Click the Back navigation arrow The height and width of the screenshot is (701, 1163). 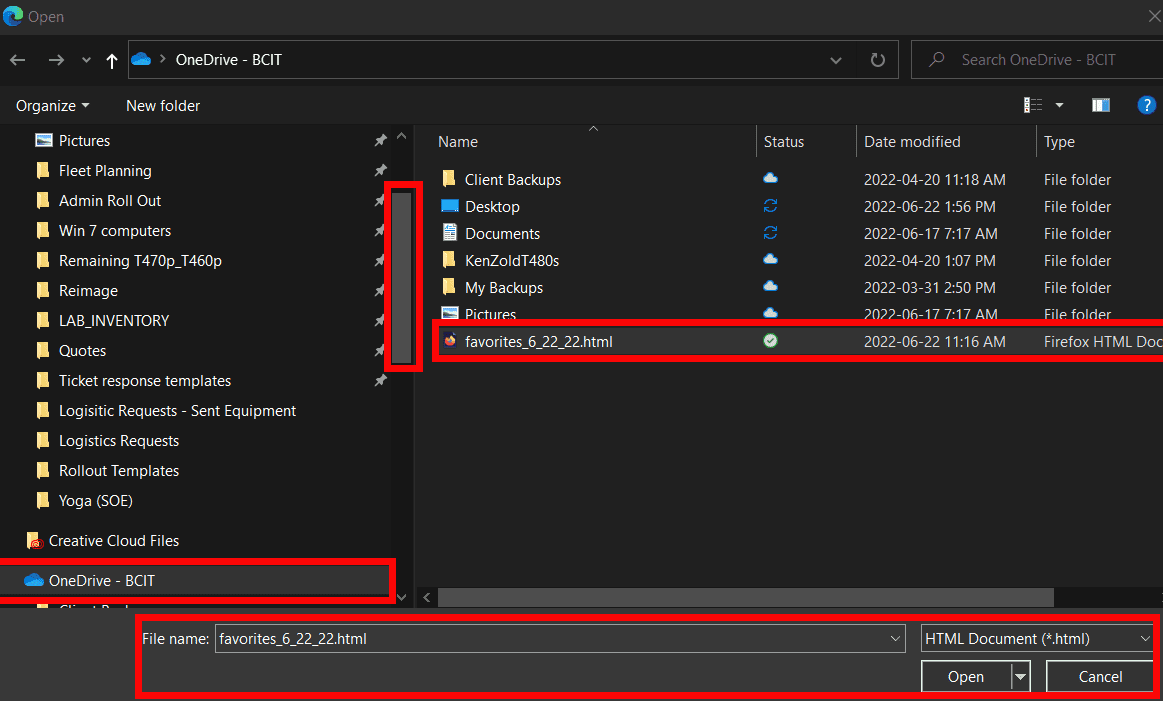[17, 60]
